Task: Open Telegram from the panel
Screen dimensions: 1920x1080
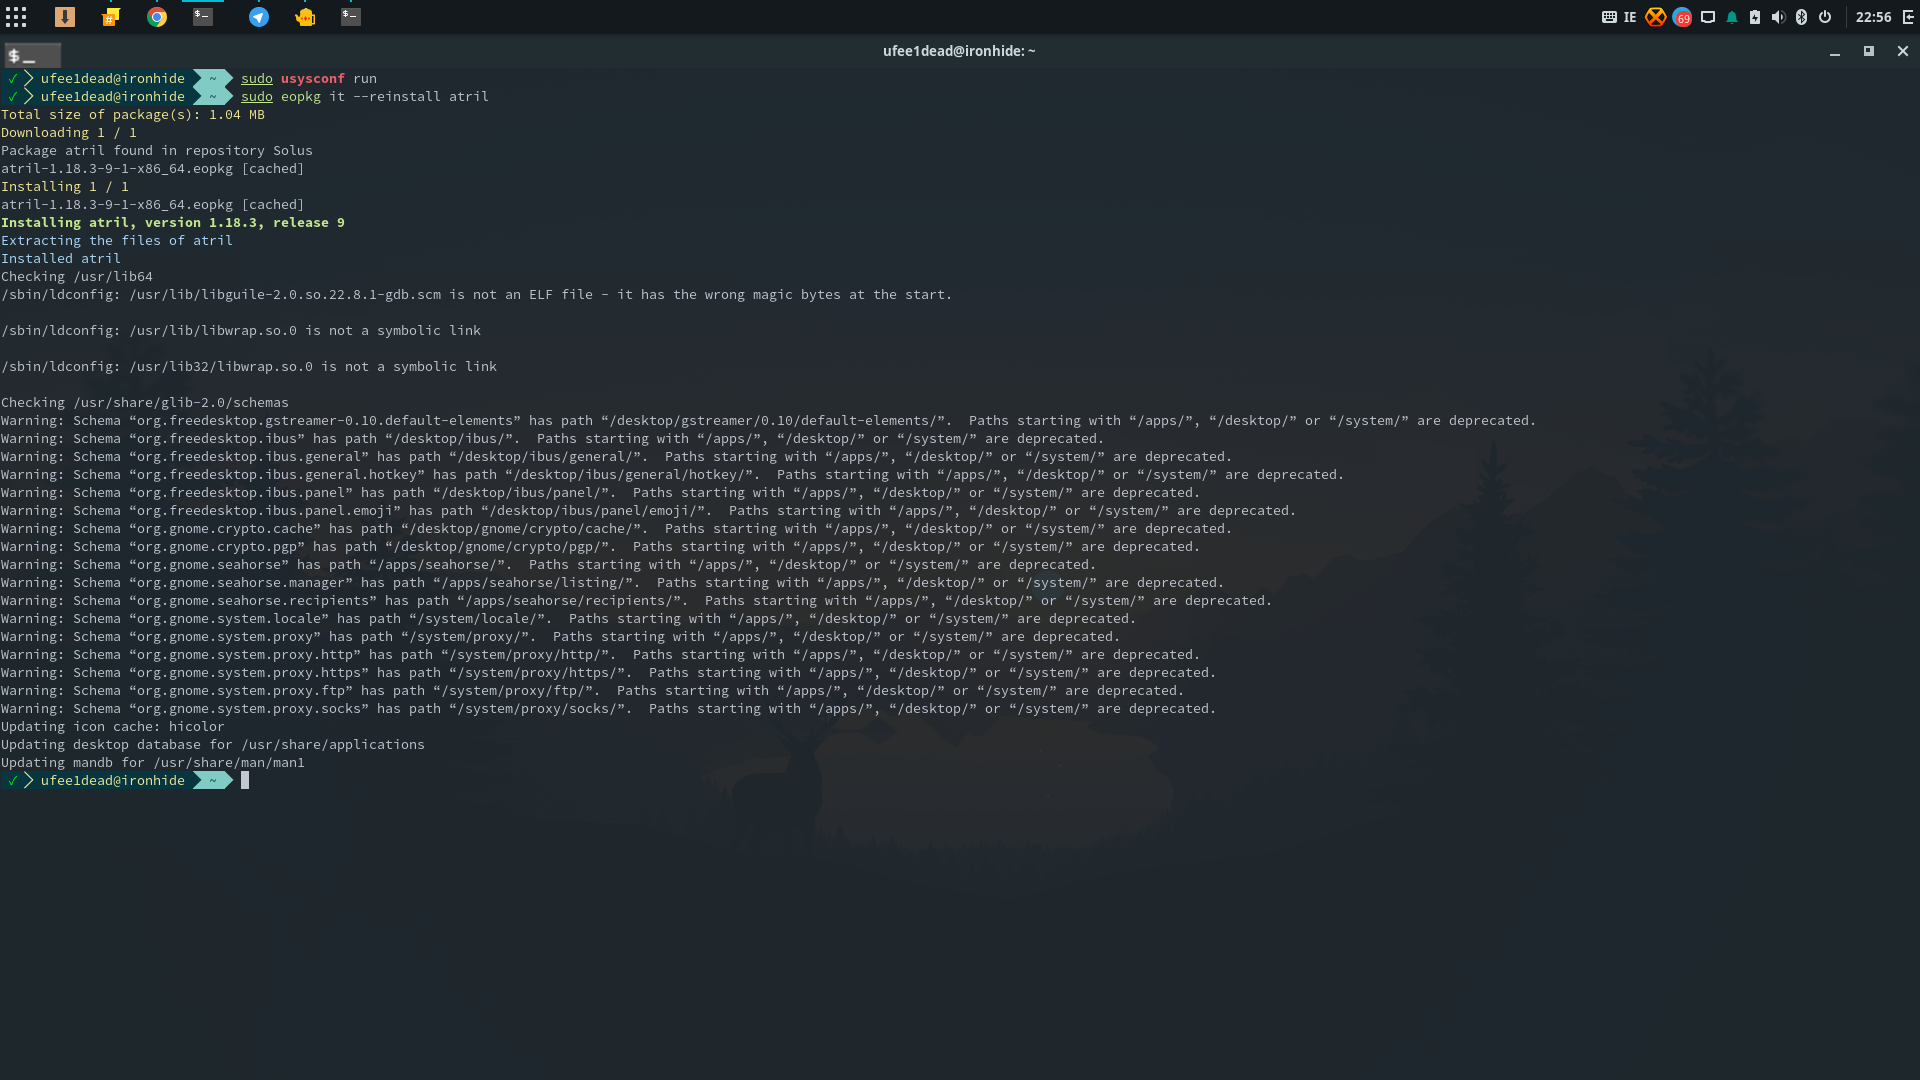Action: coord(259,17)
